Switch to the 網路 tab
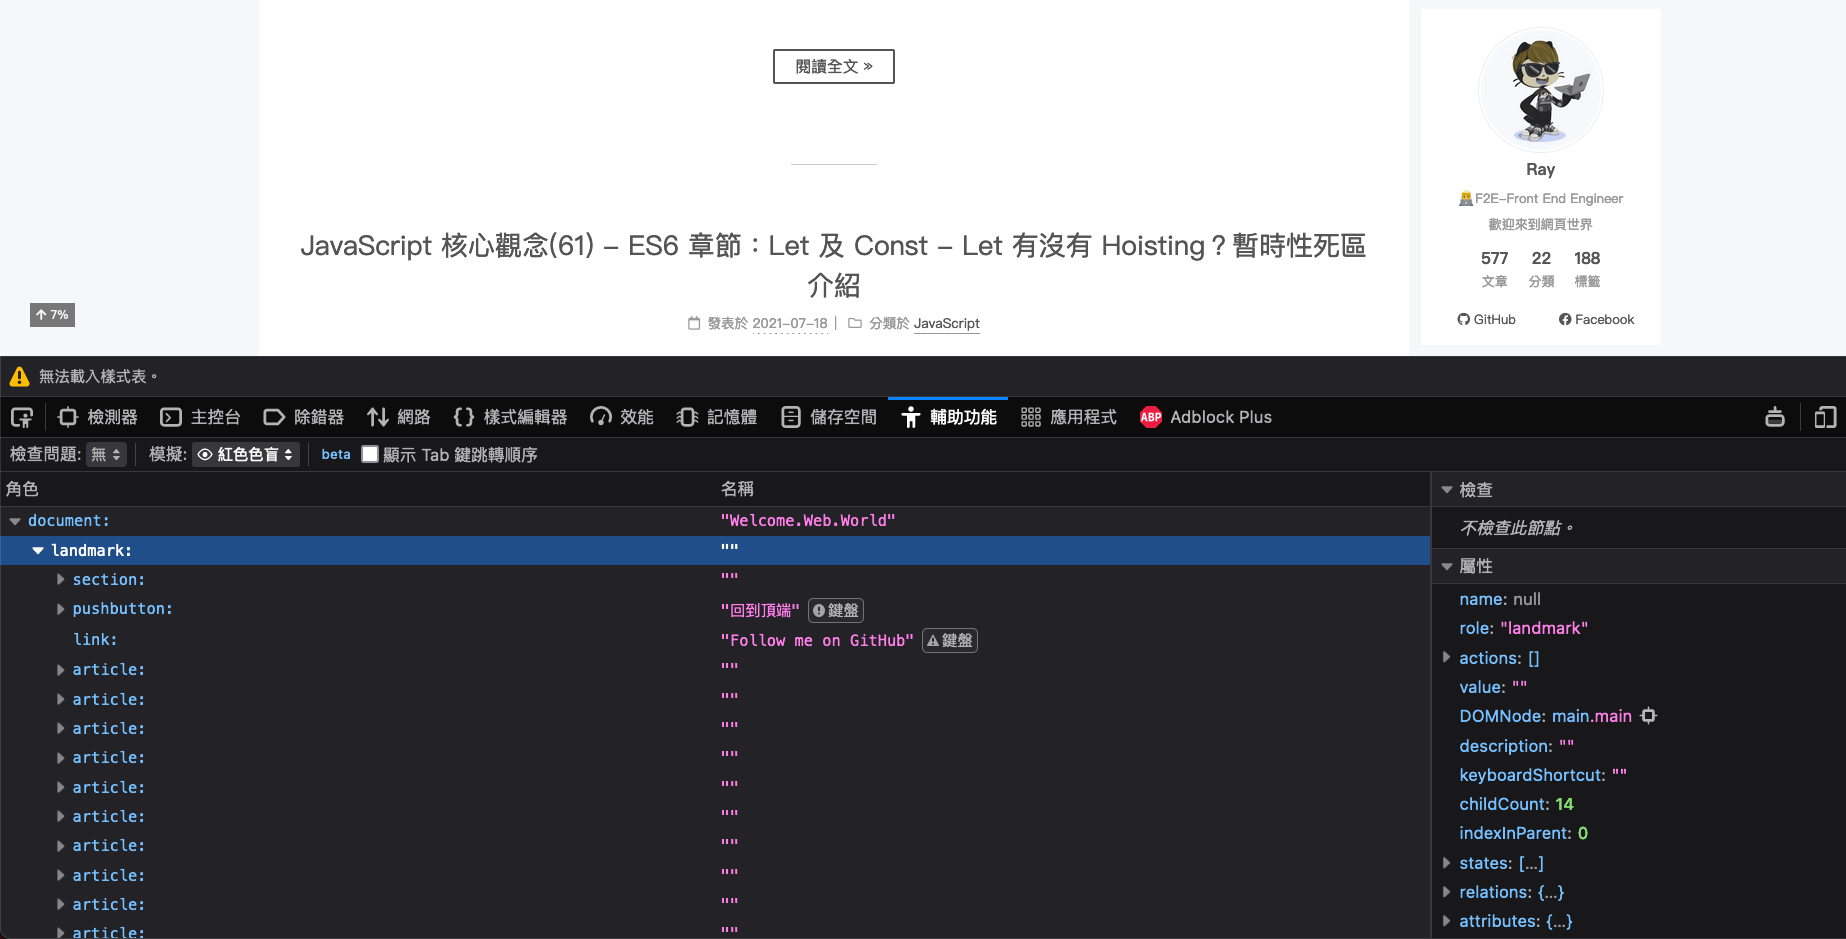This screenshot has height=939, width=1846. [399, 418]
